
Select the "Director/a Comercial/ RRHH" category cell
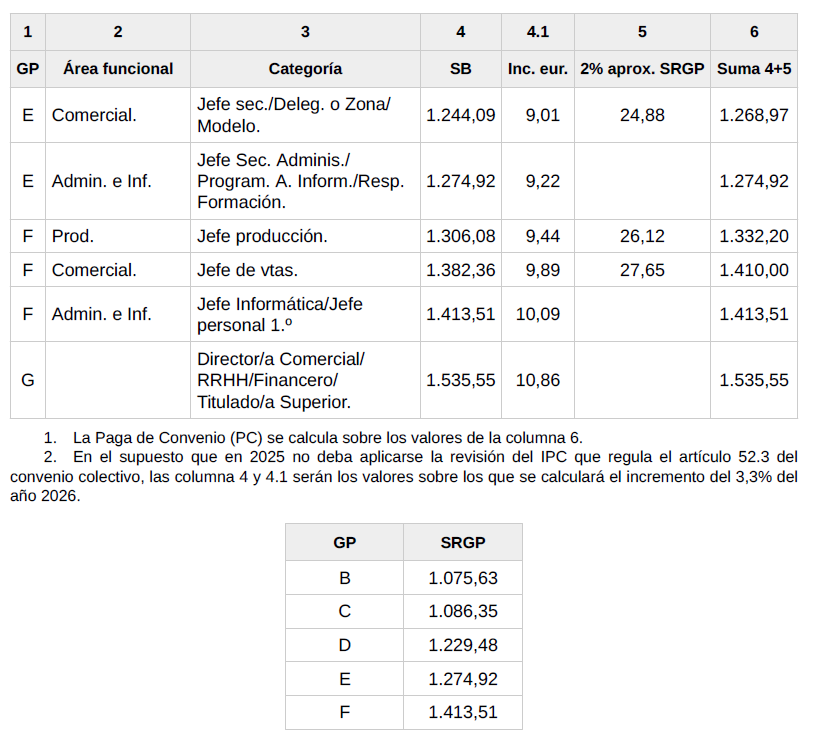click(281, 380)
